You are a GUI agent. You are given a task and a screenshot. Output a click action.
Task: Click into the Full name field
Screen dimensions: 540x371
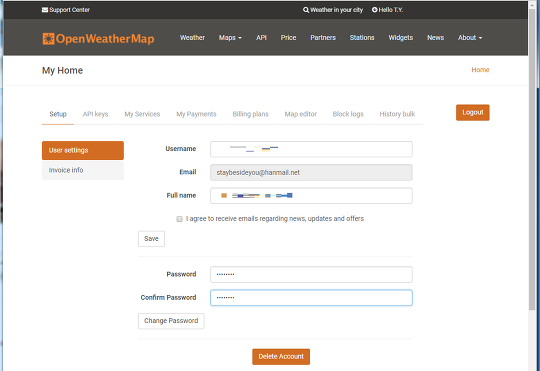pos(311,196)
